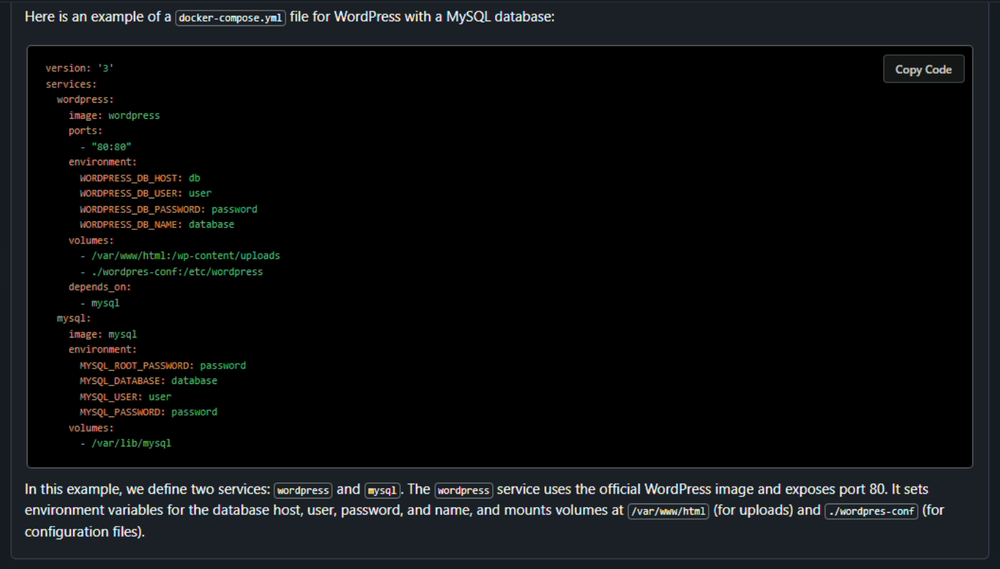Viewport: 1000px width, 569px height.
Task: Click the version: '3' line
Action: point(72,68)
